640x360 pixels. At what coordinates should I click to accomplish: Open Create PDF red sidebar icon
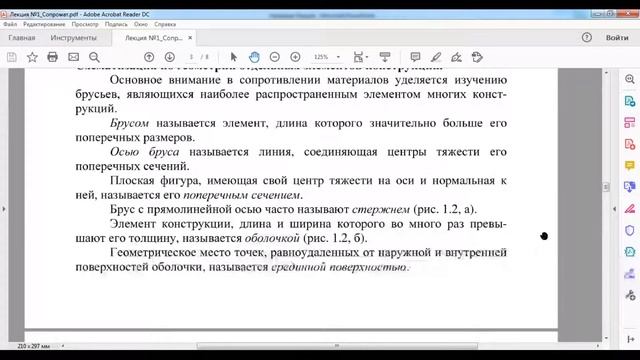(630, 144)
